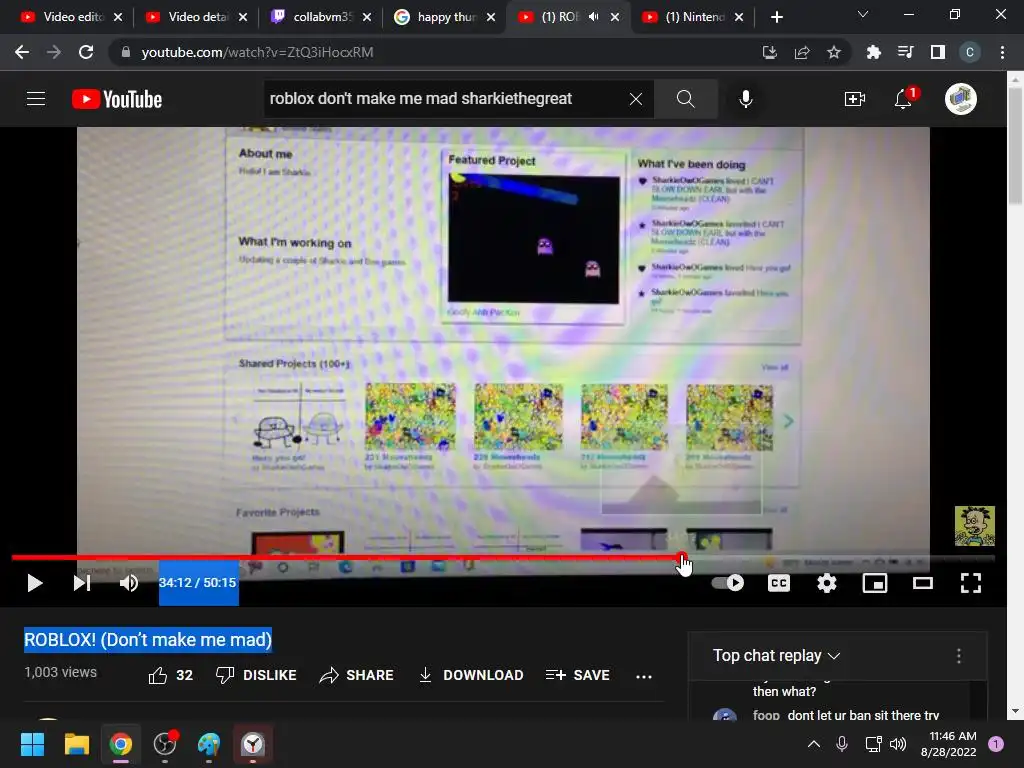The height and width of the screenshot is (768, 1024).
Task: Click the browser address bar URL
Action: pyautogui.click(x=257, y=52)
